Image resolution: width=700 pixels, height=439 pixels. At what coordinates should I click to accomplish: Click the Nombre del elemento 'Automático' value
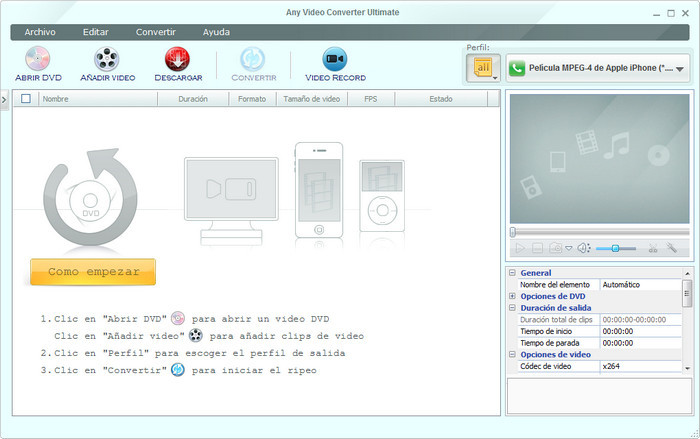click(x=641, y=284)
